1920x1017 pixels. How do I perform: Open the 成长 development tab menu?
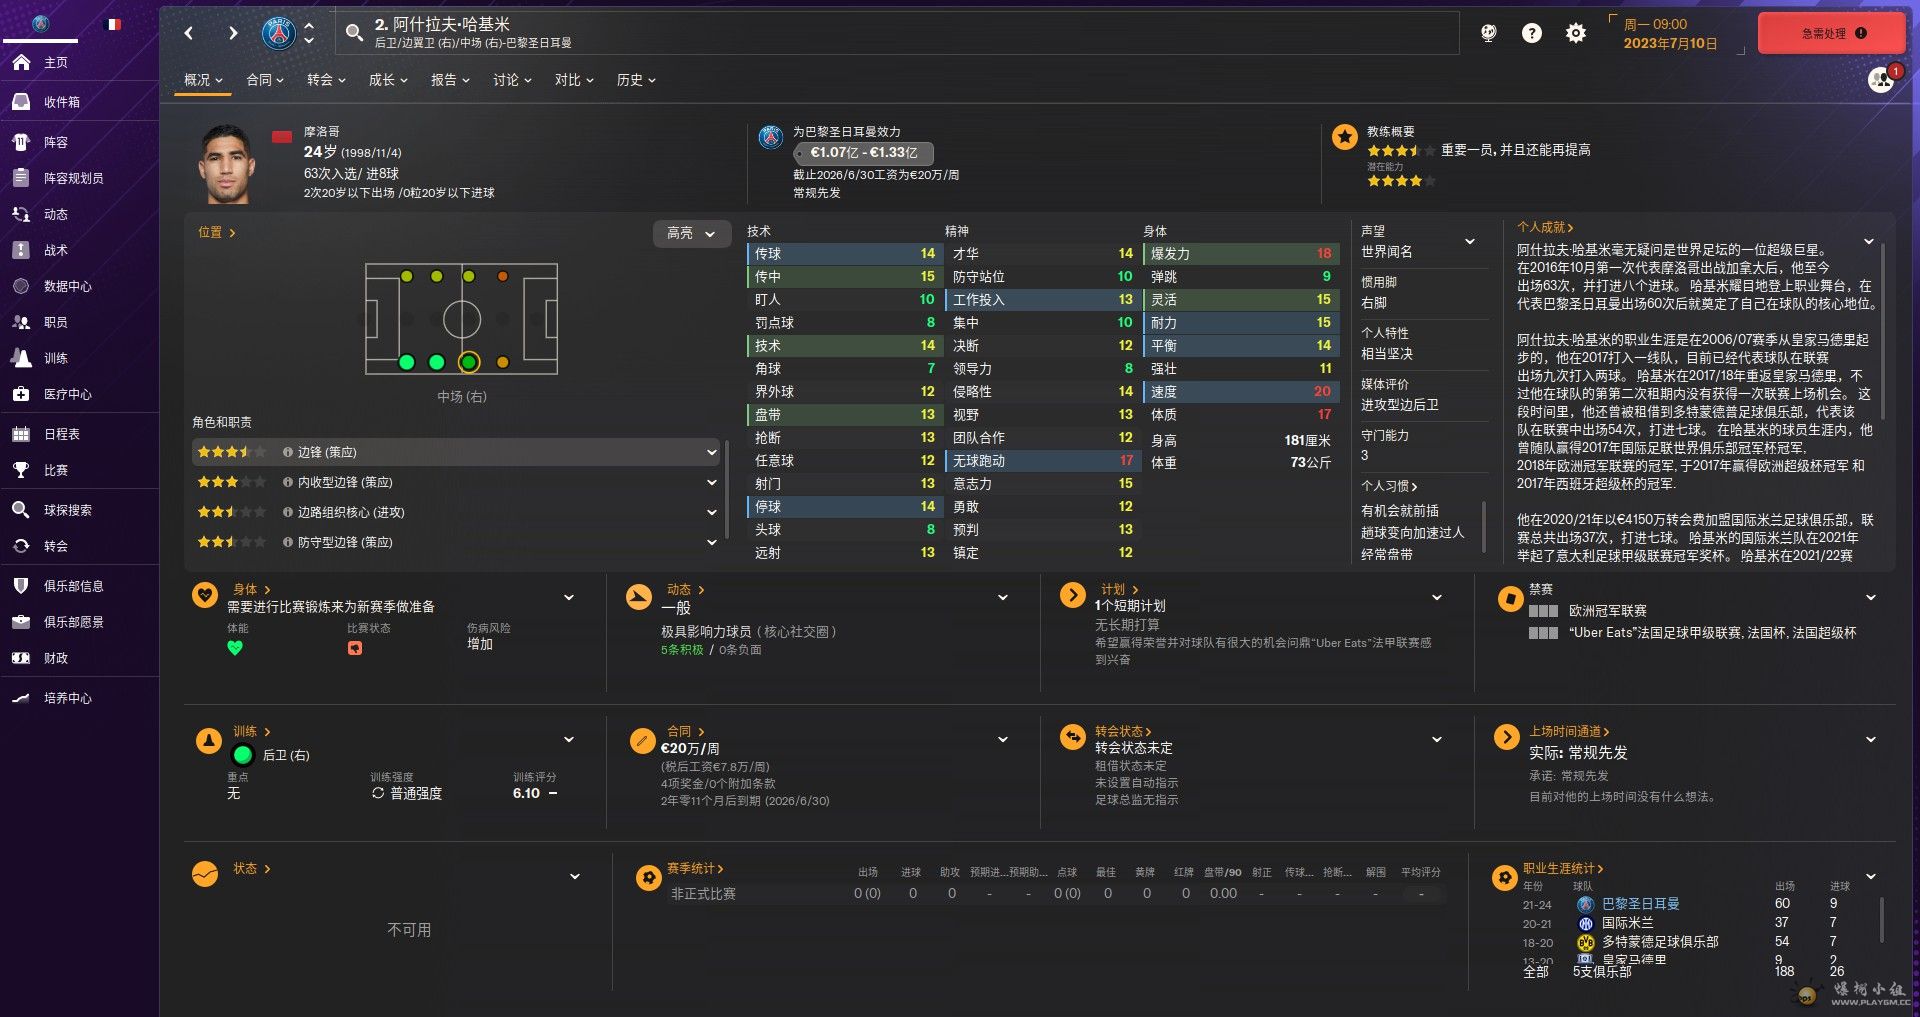click(388, 80)
